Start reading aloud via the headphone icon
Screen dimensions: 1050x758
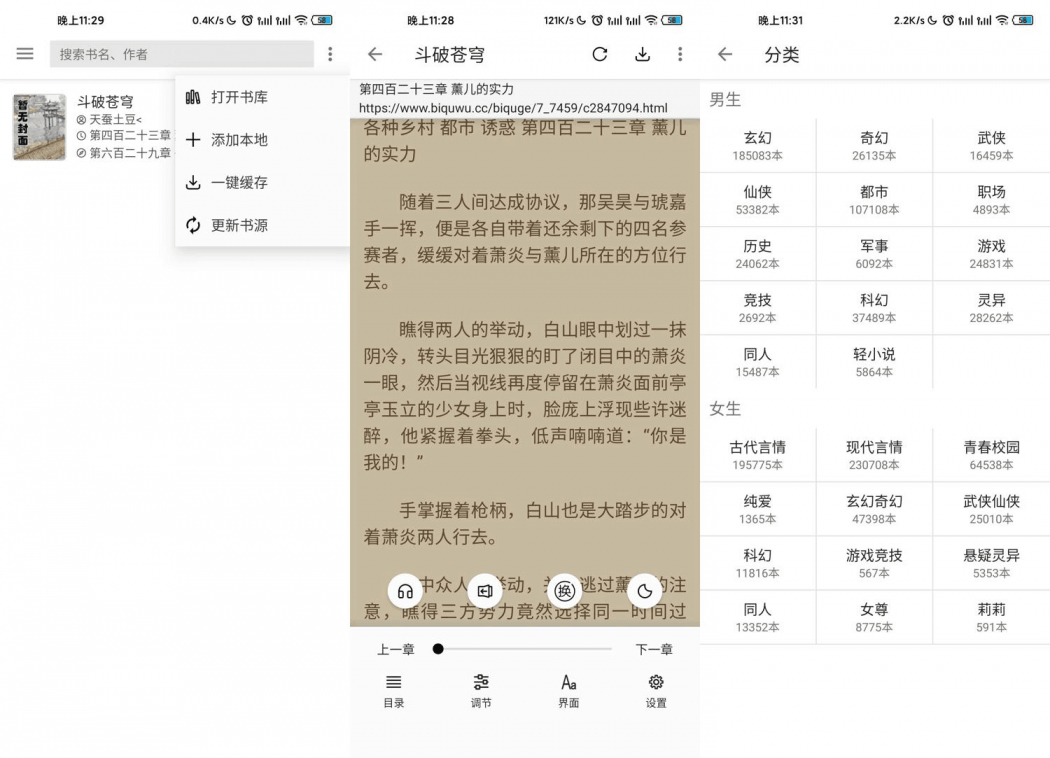click(x=405, y=591)
